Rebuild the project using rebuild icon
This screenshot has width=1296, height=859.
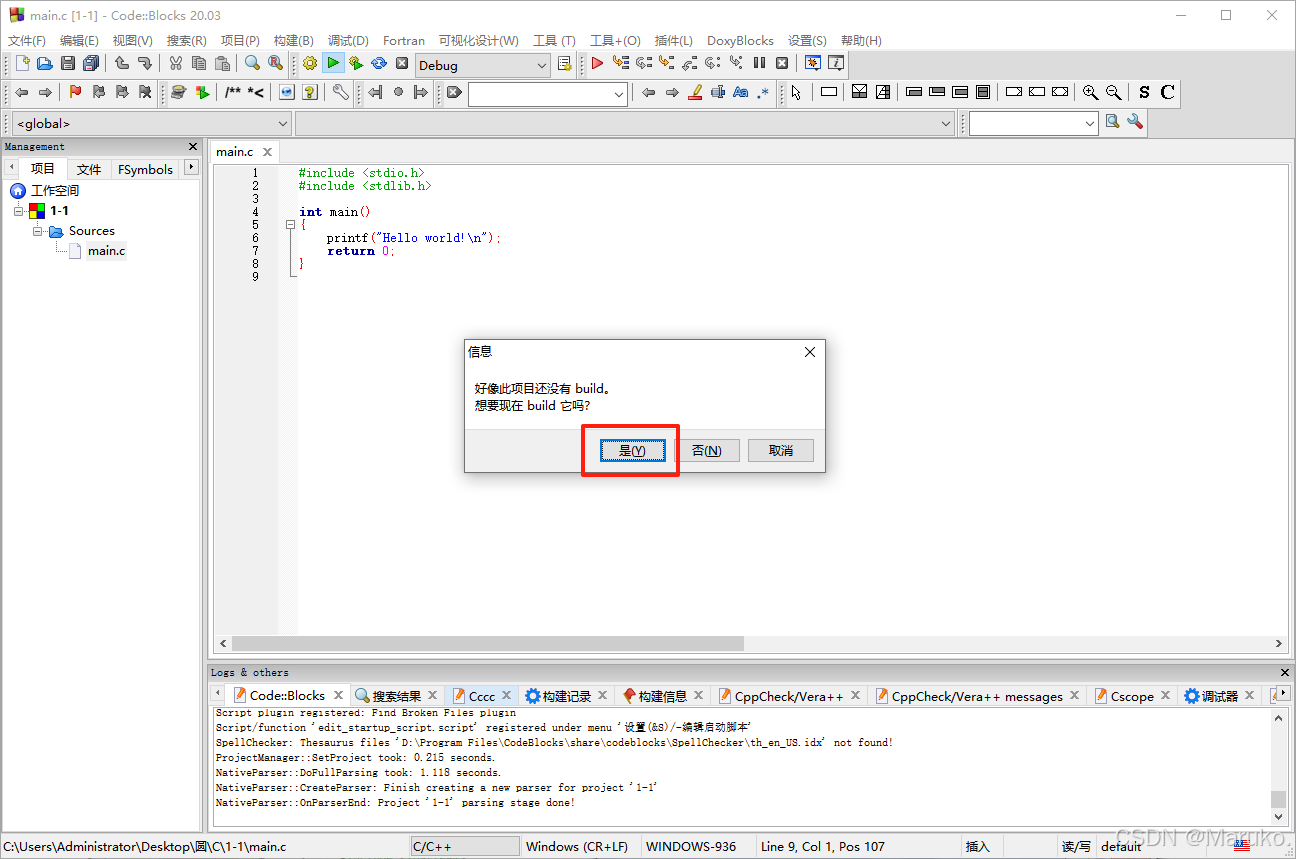[379, 62]
